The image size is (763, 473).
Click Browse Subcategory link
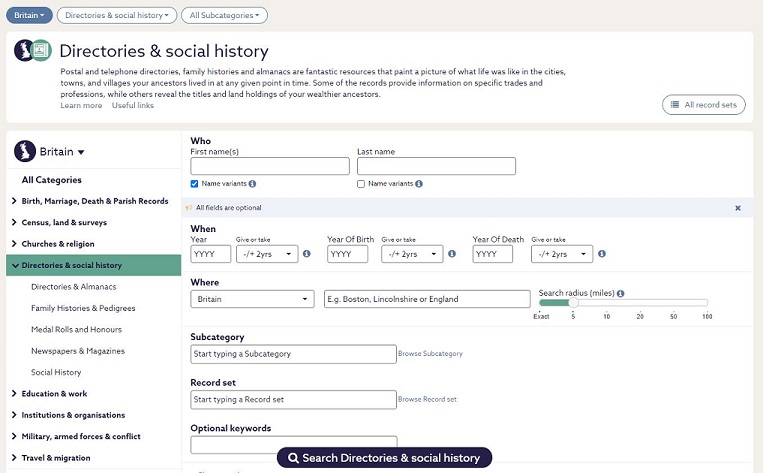pyautogui.click(x=430, y=354)
